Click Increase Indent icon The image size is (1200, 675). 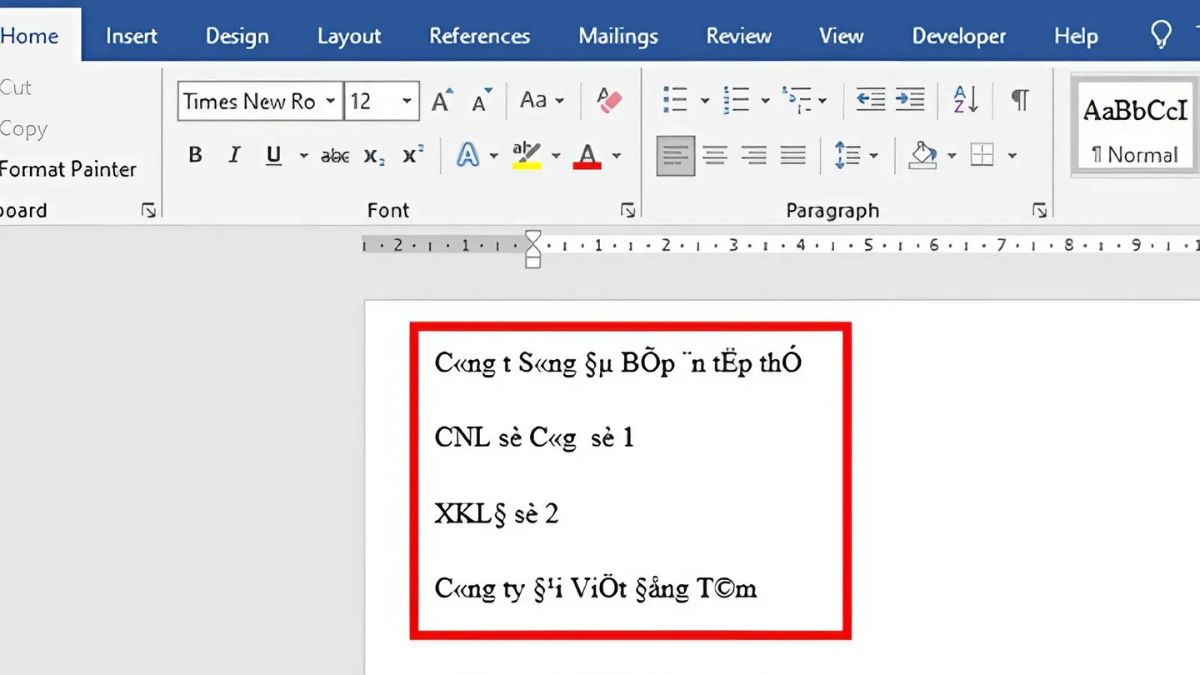(910, 99)
